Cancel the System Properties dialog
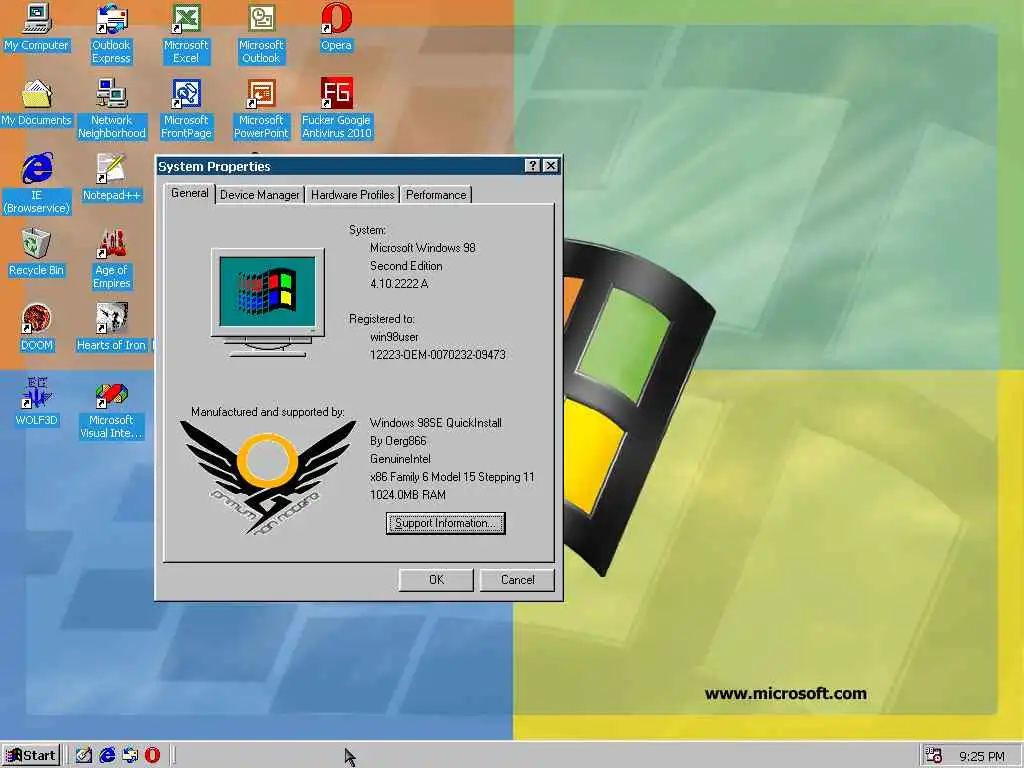 click(x=517, y=580)
